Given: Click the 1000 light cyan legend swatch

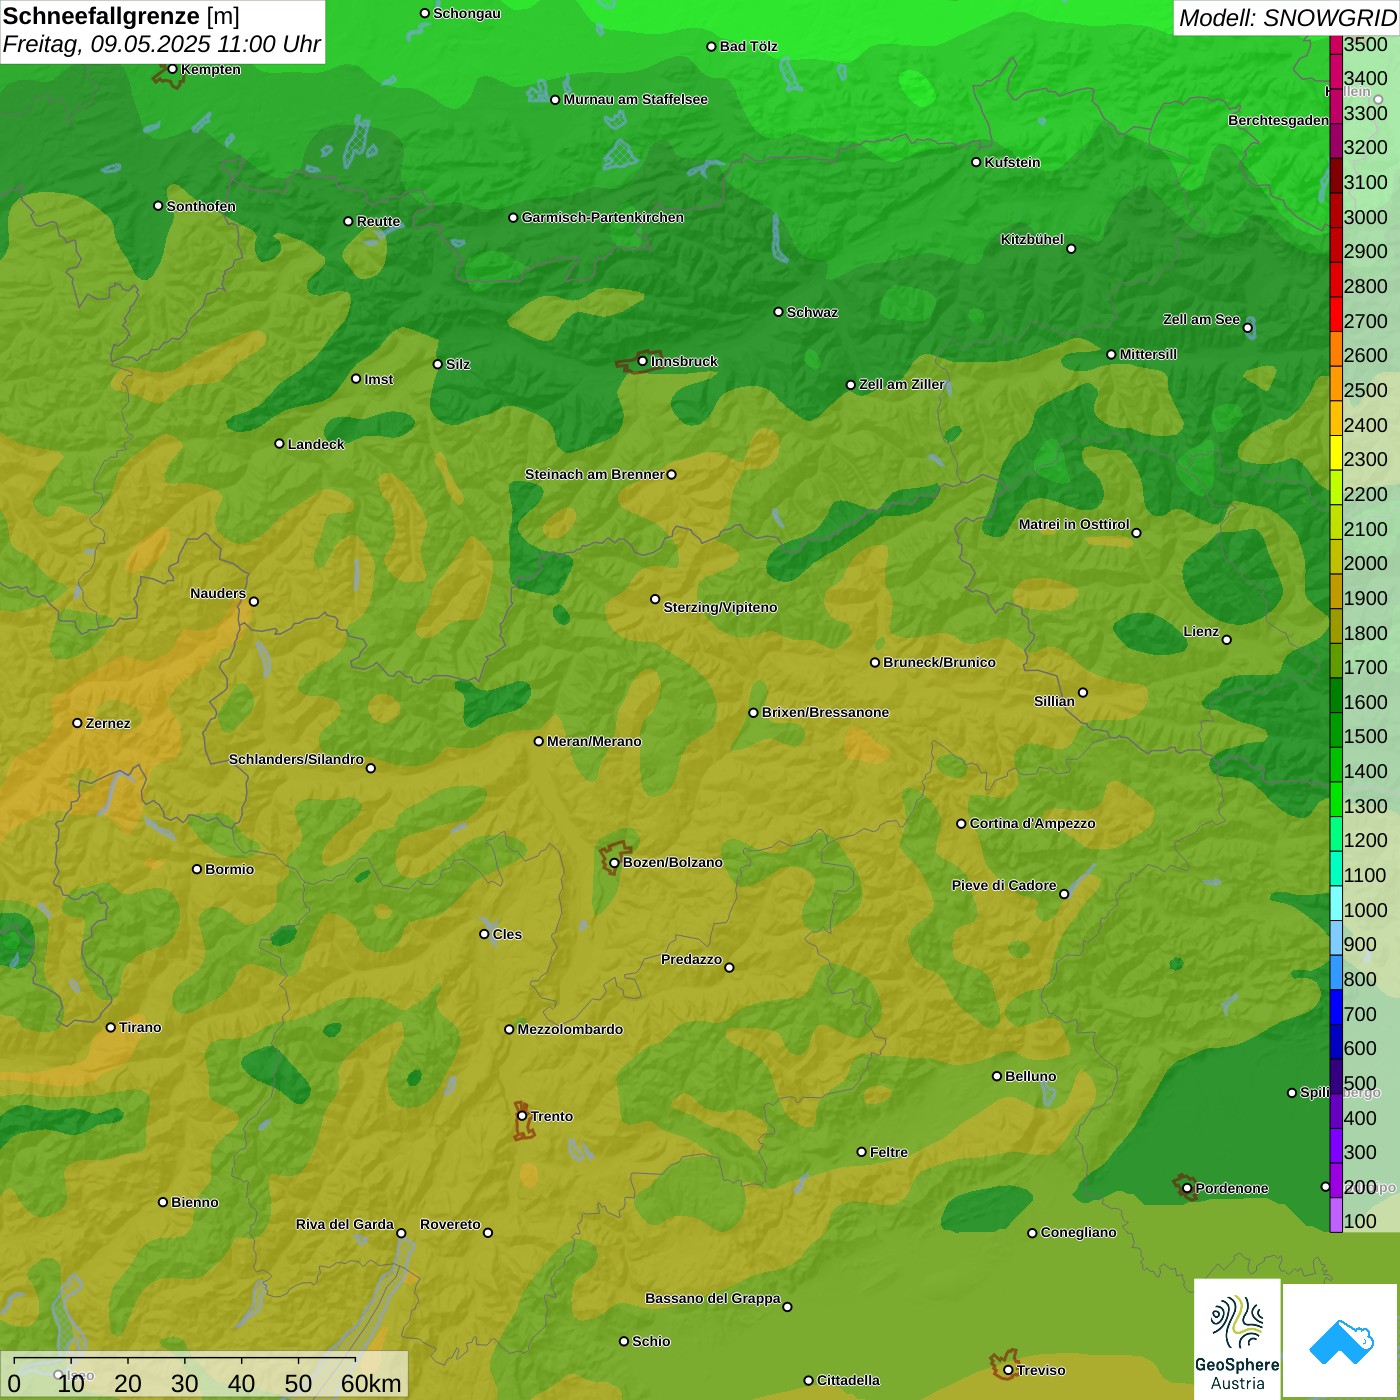Looking at the screenshot, I should pos(1336,904).
